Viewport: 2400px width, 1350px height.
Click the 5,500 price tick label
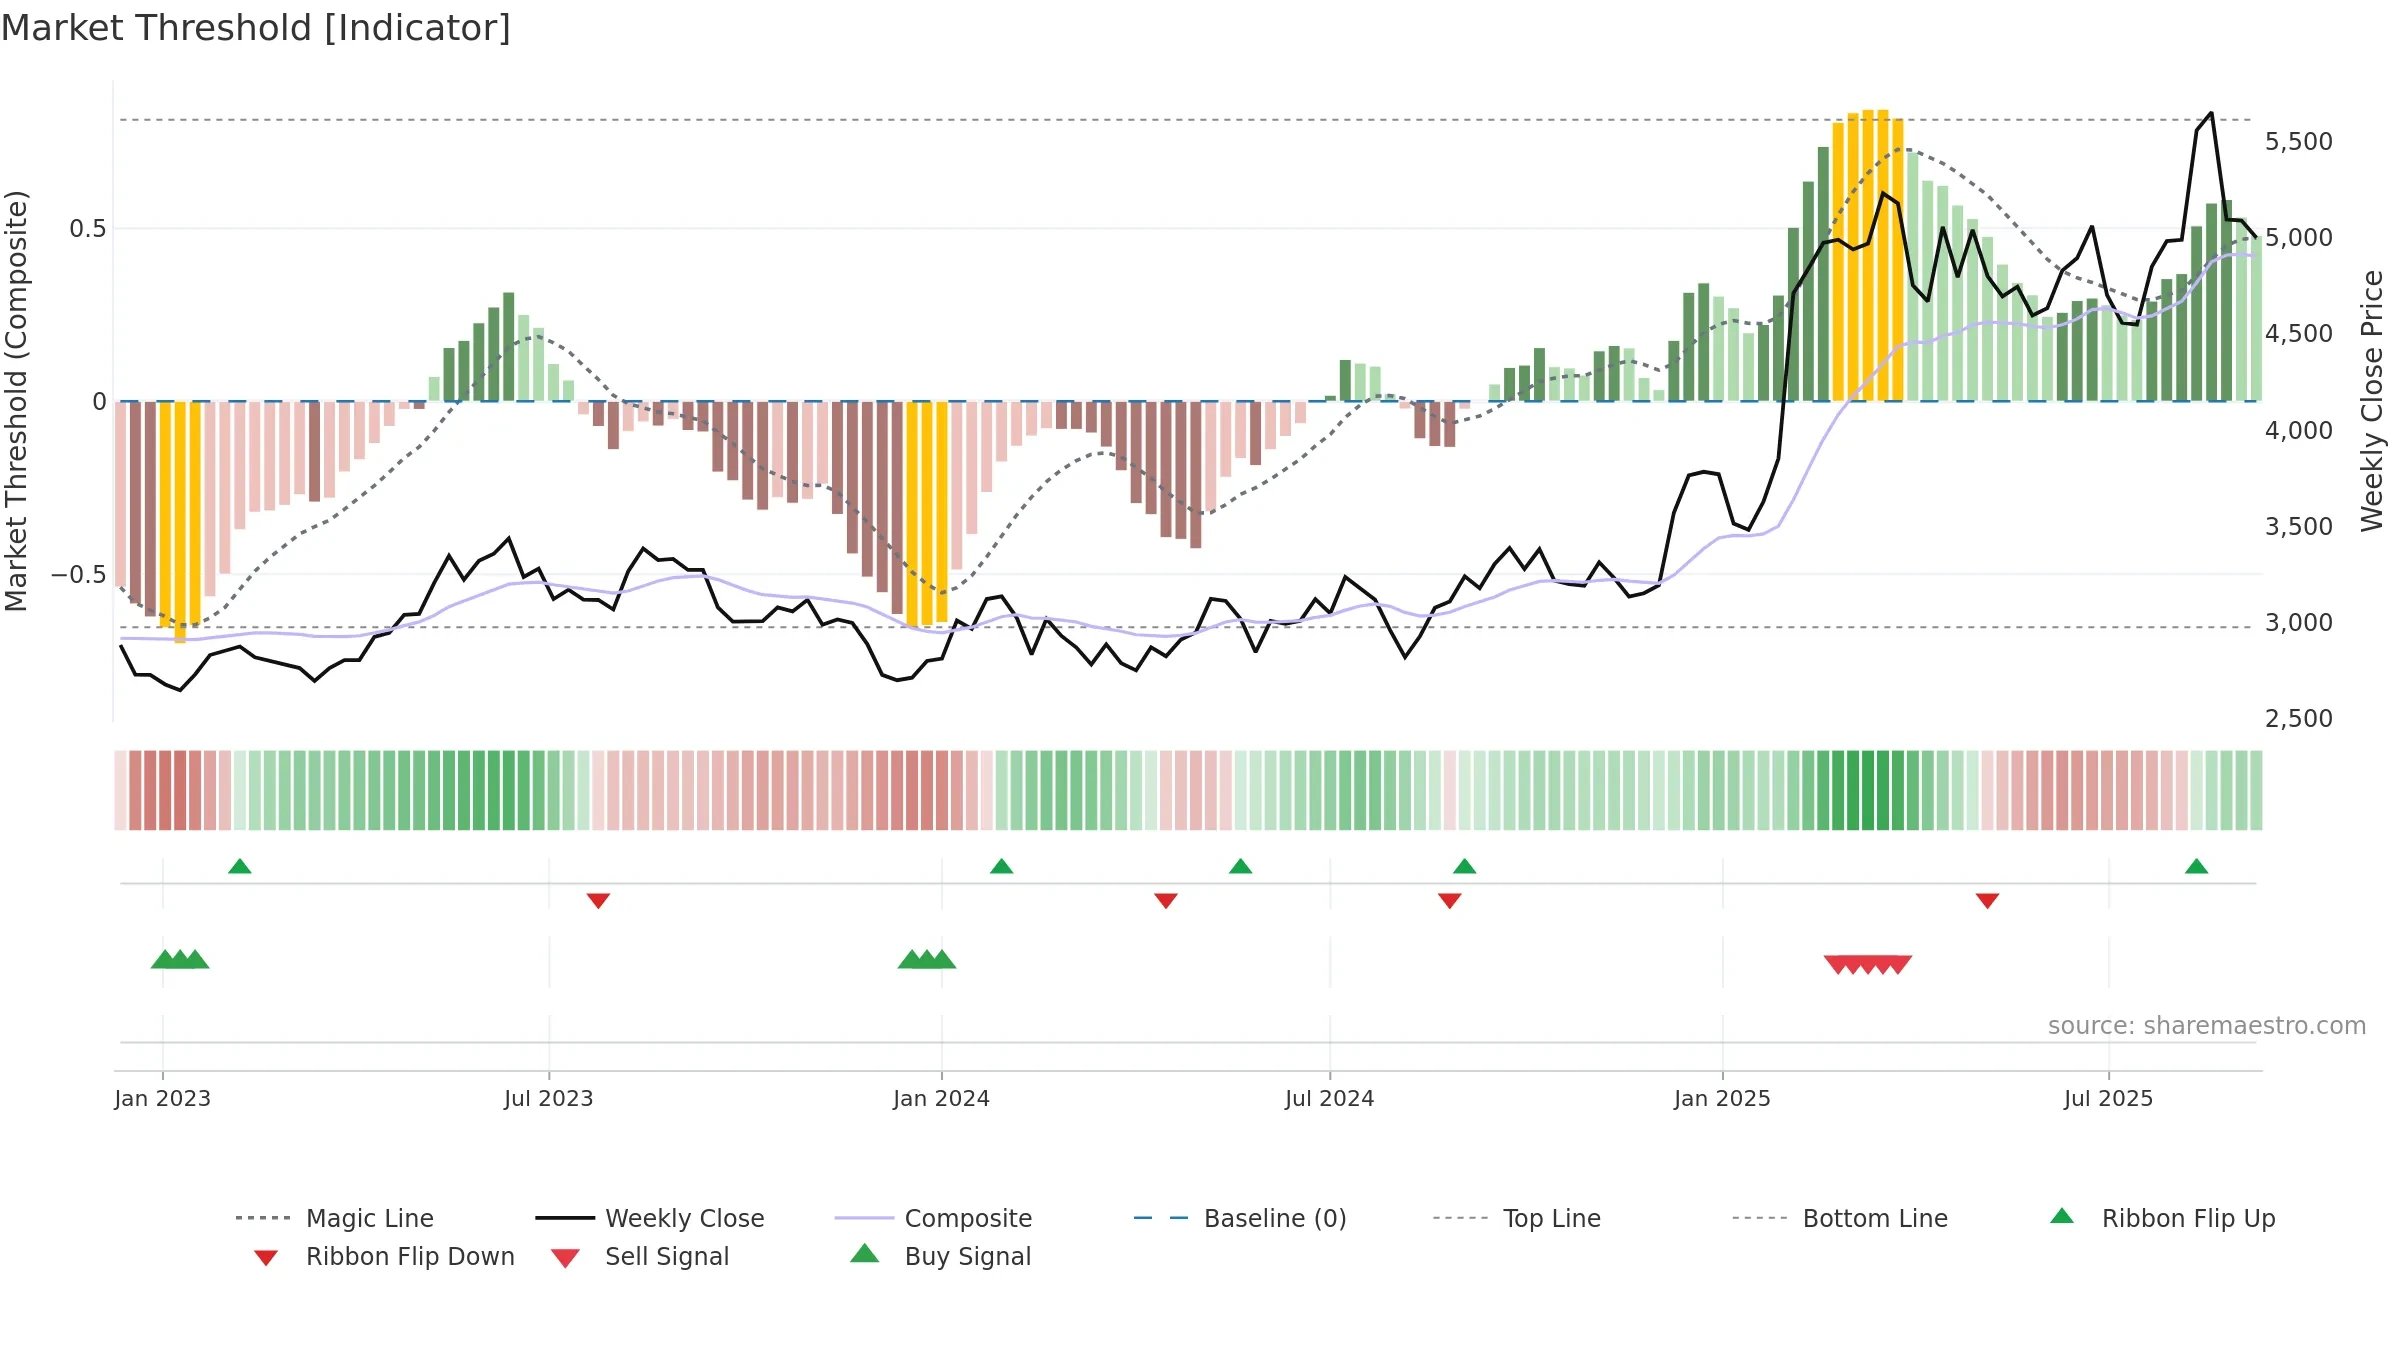tap(2299, 142)
